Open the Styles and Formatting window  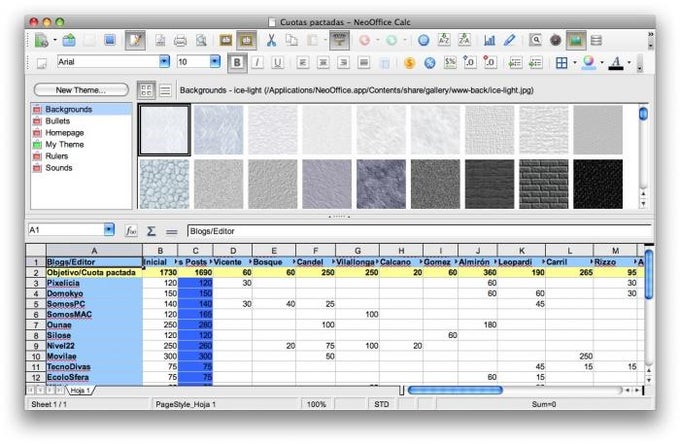pyautogui.click(x=41, y=63)
